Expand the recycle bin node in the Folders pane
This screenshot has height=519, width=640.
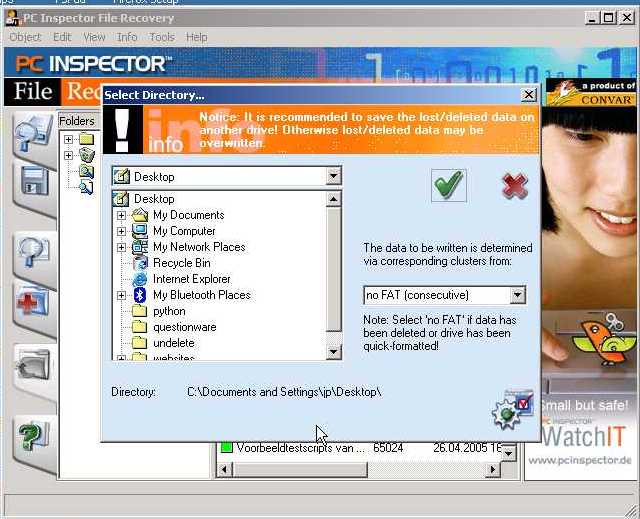pyautogui.click(x=69, y=155)
